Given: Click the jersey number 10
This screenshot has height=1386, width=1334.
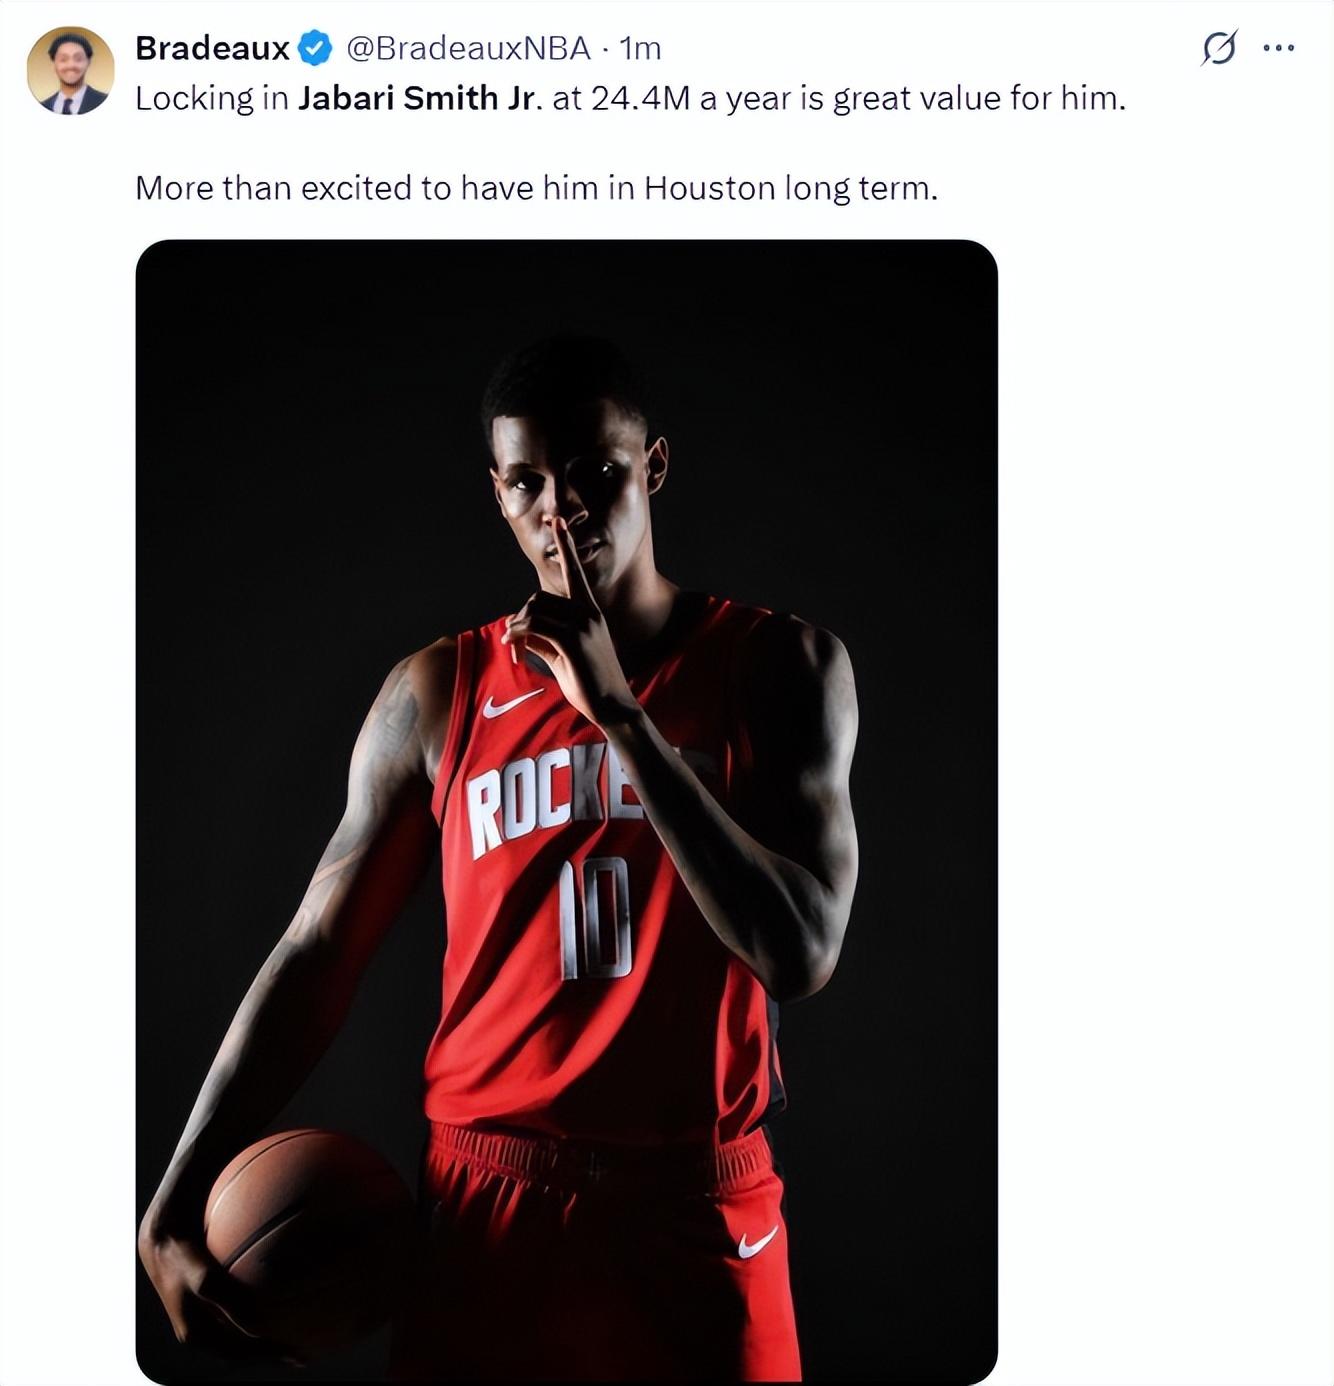Looking at the screenshot, I should click(x=595, y=918).
